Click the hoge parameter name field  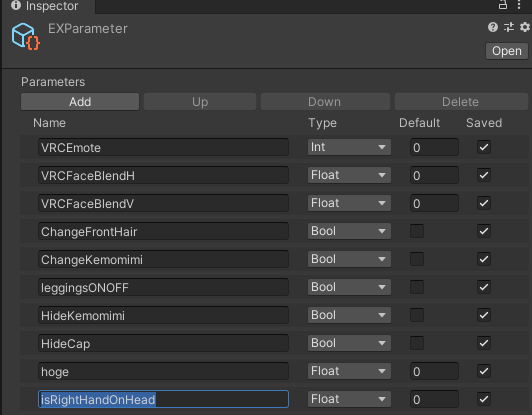[163, 371]
